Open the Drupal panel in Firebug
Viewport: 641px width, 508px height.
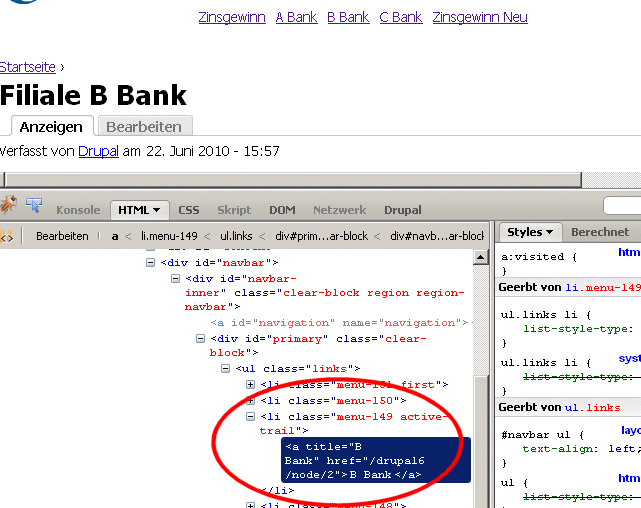pos(403,210)
